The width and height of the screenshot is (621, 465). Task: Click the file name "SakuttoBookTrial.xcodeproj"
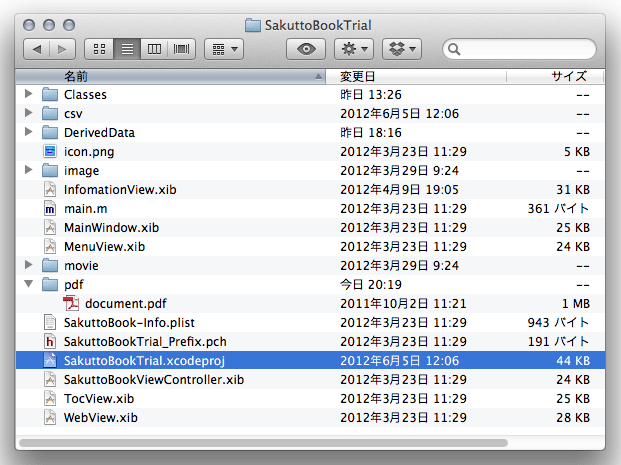click(x=144, y=361)
